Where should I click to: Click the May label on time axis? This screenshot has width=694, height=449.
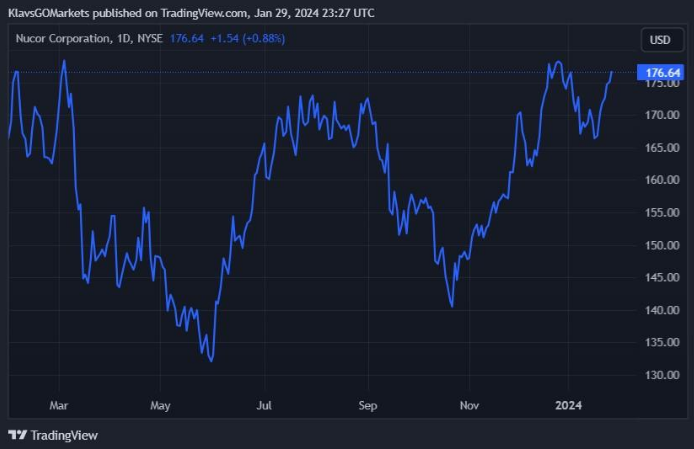click(x=160, y=406)
